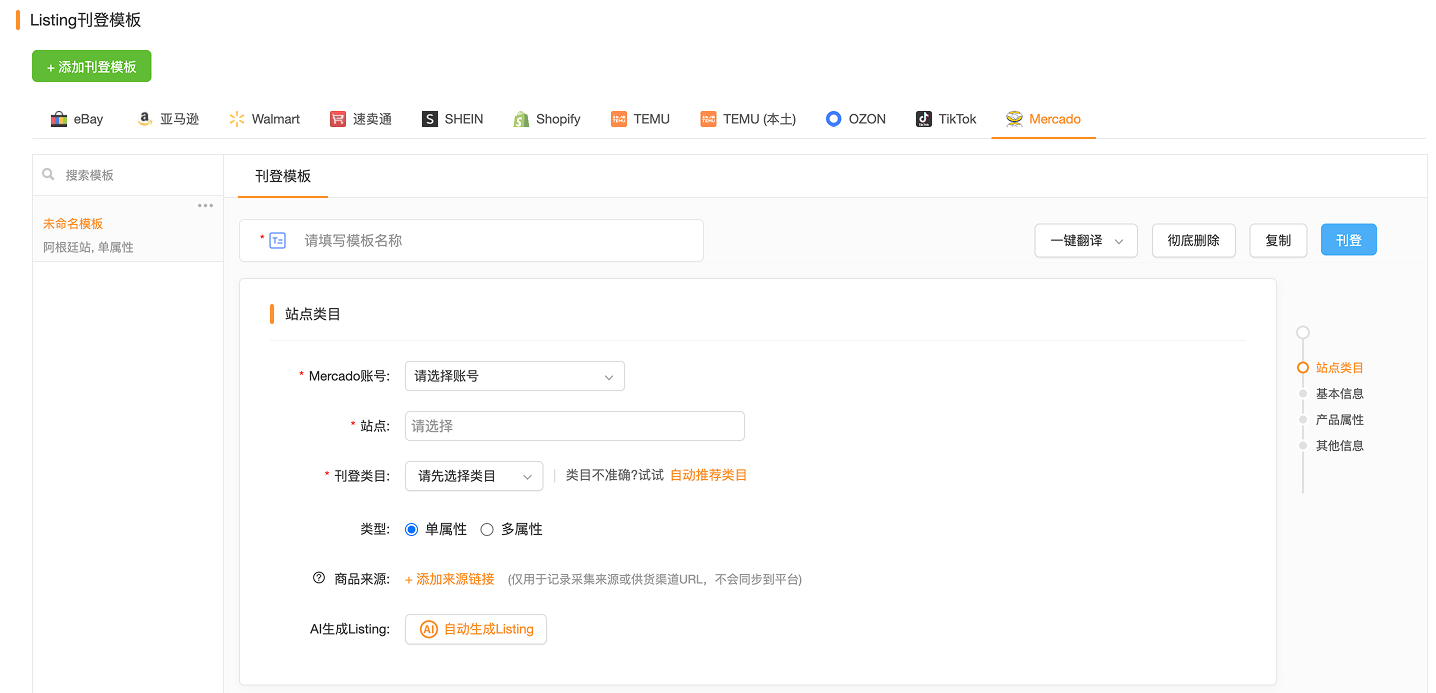Jump to 基本信息 in step navigator
The width and height of the screenshot is (1436, 693).
pyautogui.click(x=1339, y=394)
